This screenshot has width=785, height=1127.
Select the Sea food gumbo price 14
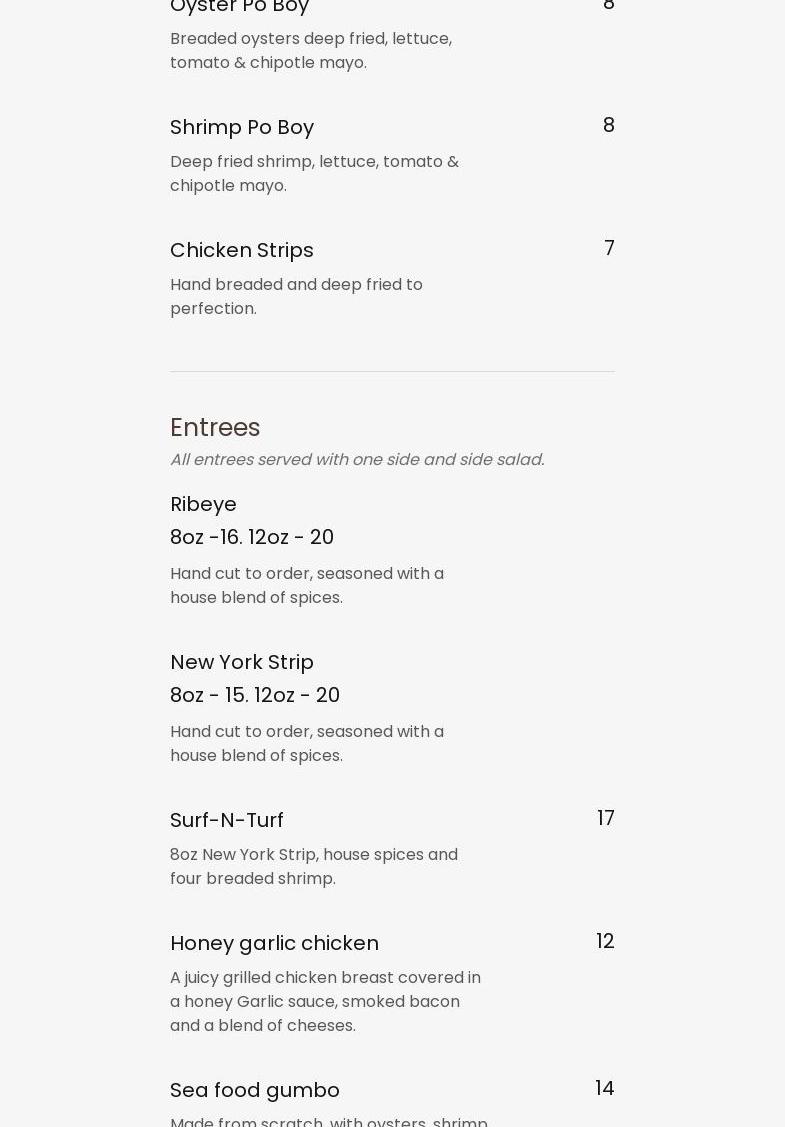click(x=604, y=1088)
